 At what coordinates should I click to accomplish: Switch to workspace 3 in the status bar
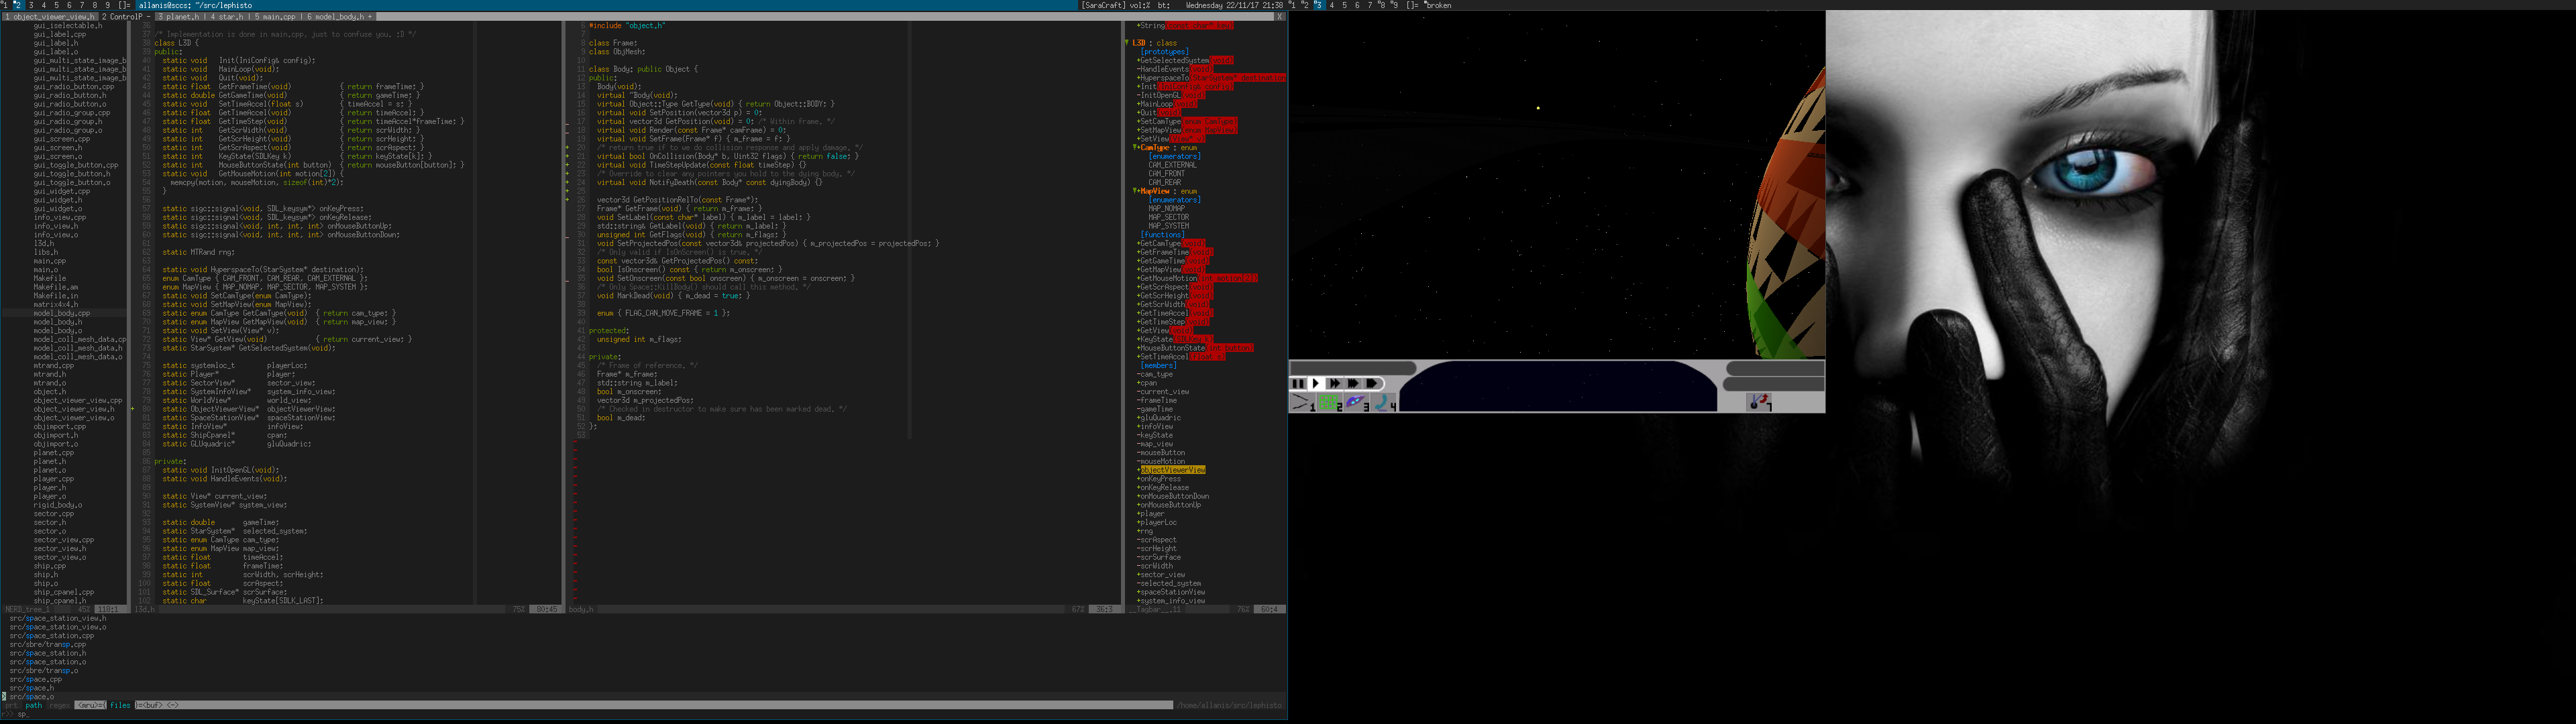click(x=31, y=6)
